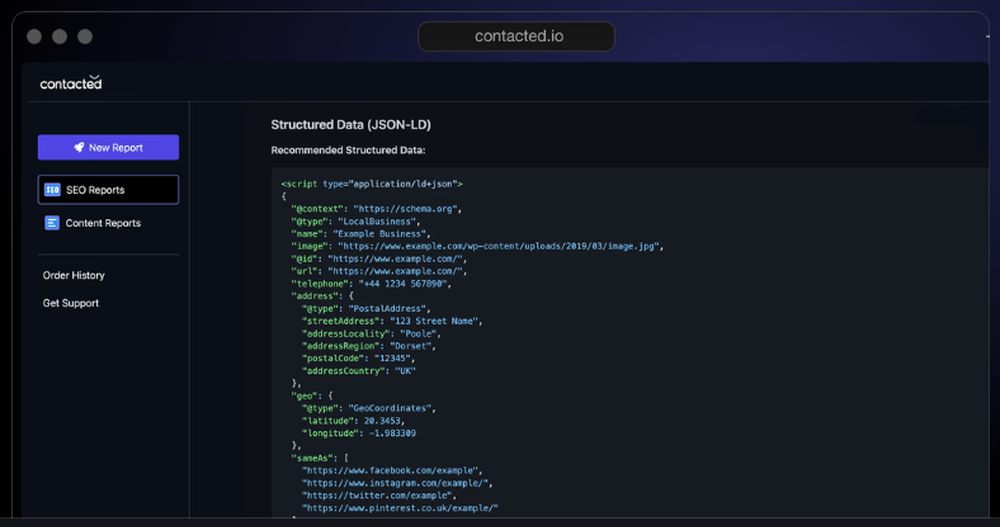Click the "postalCode": "12345" line
Viewport: 1000px width, 527px height.
[x=358, y=358]
